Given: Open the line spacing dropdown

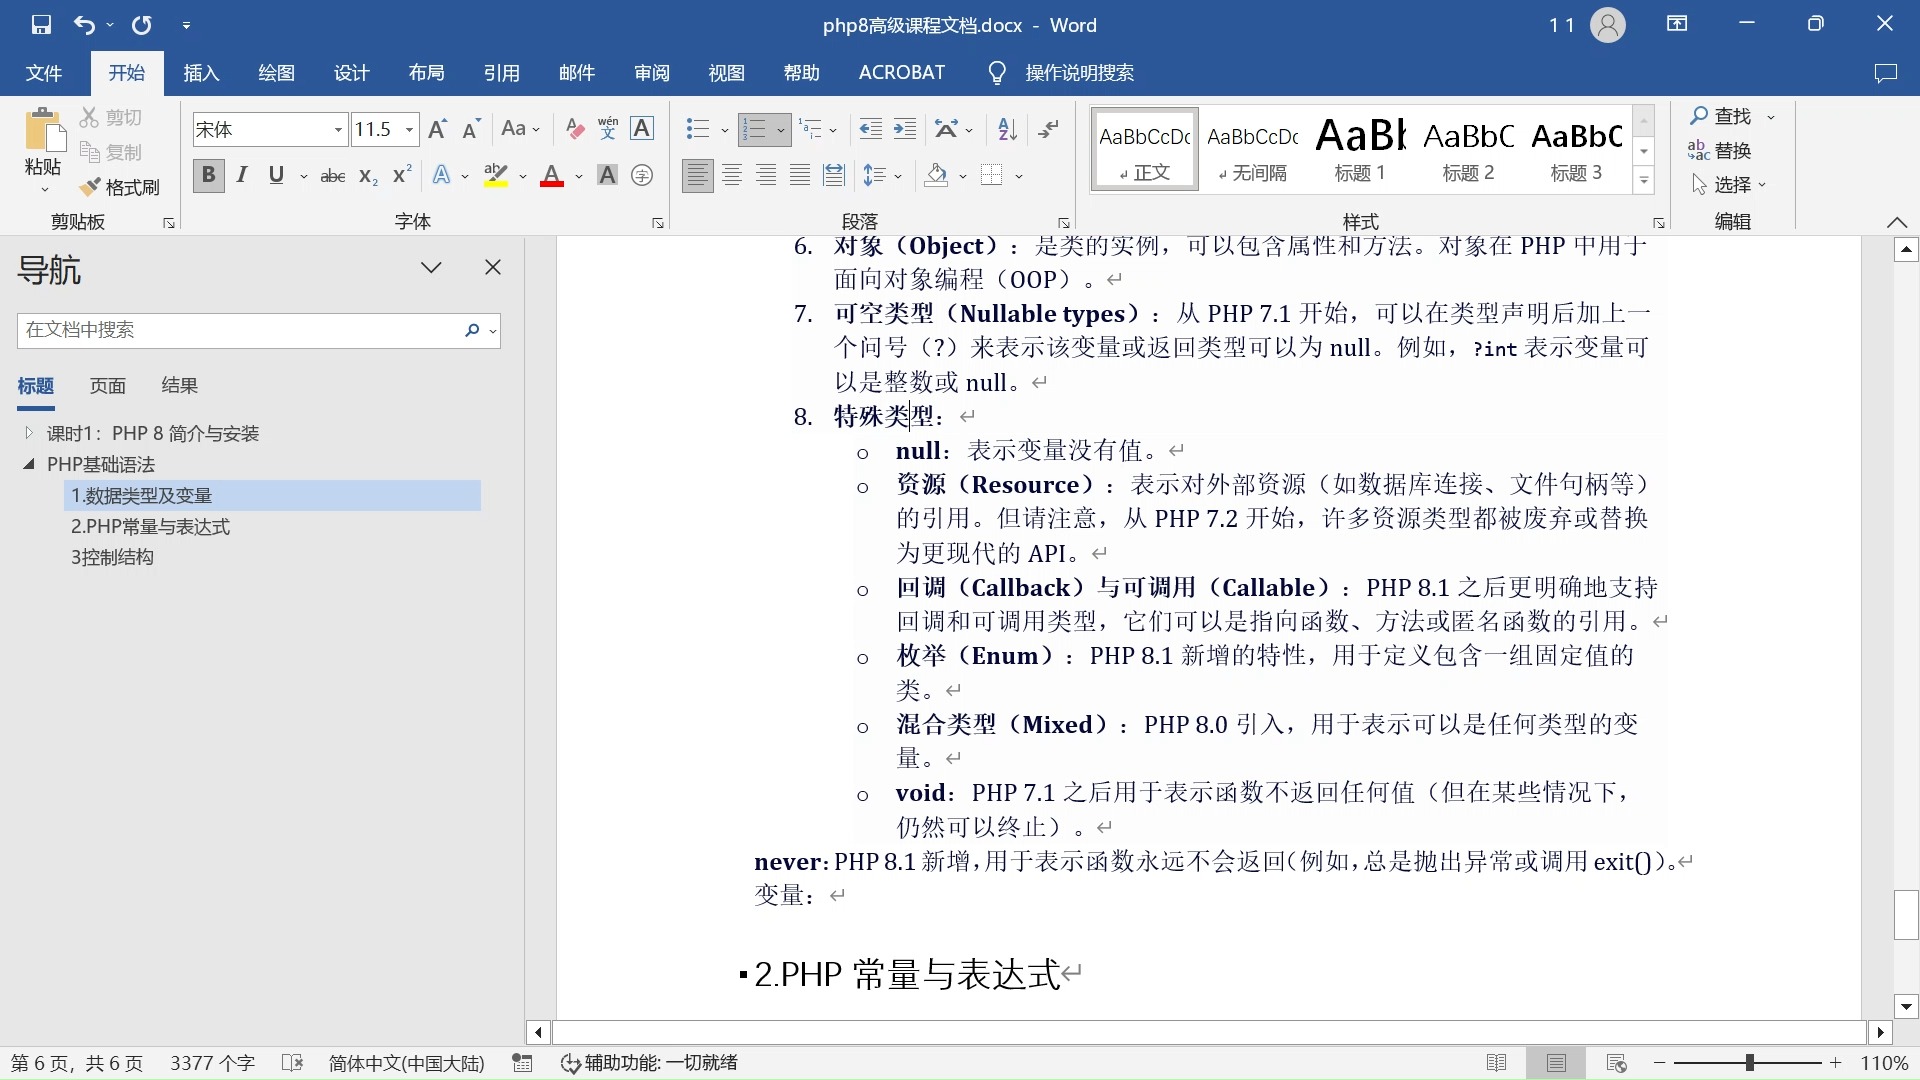Looking at the screenshot, I should (893, 175).
